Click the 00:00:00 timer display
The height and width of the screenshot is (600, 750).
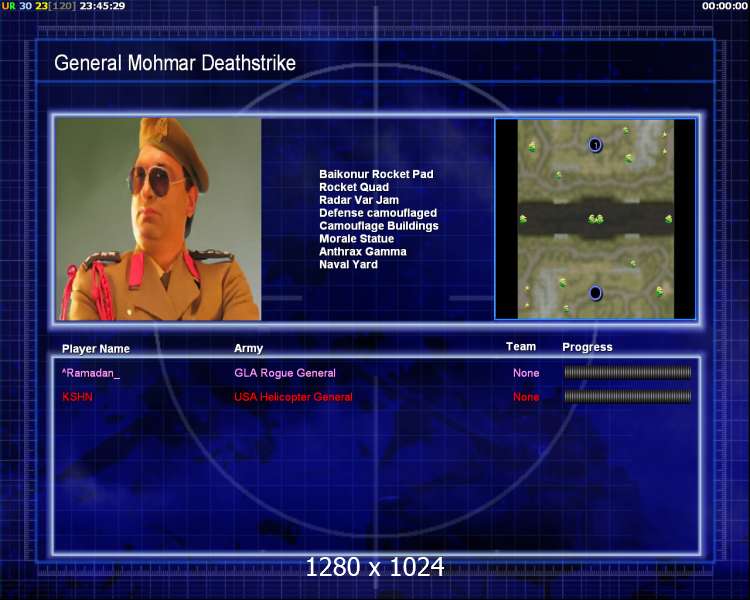(x=725, y=6)
